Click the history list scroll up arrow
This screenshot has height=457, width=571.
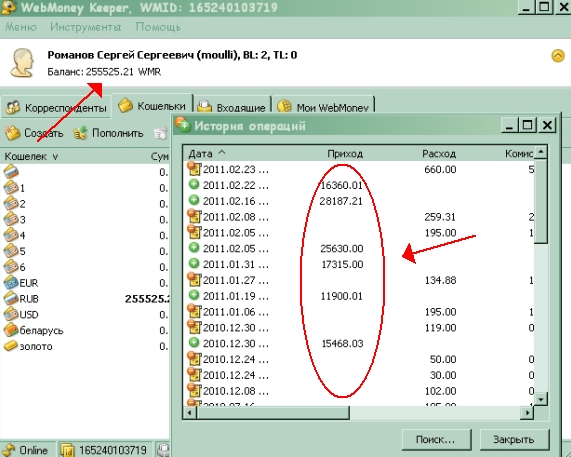click(x=540, y=151)
